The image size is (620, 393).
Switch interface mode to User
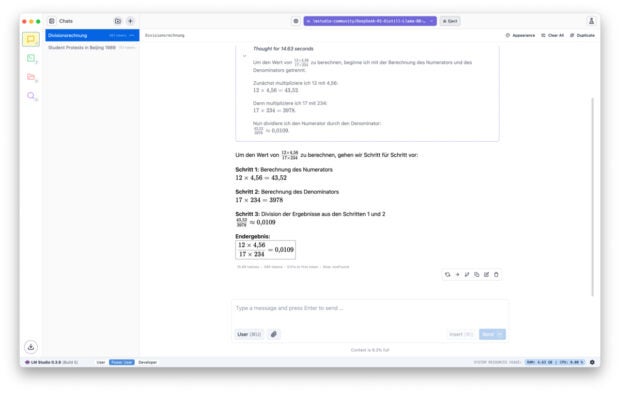click(101, 362)
